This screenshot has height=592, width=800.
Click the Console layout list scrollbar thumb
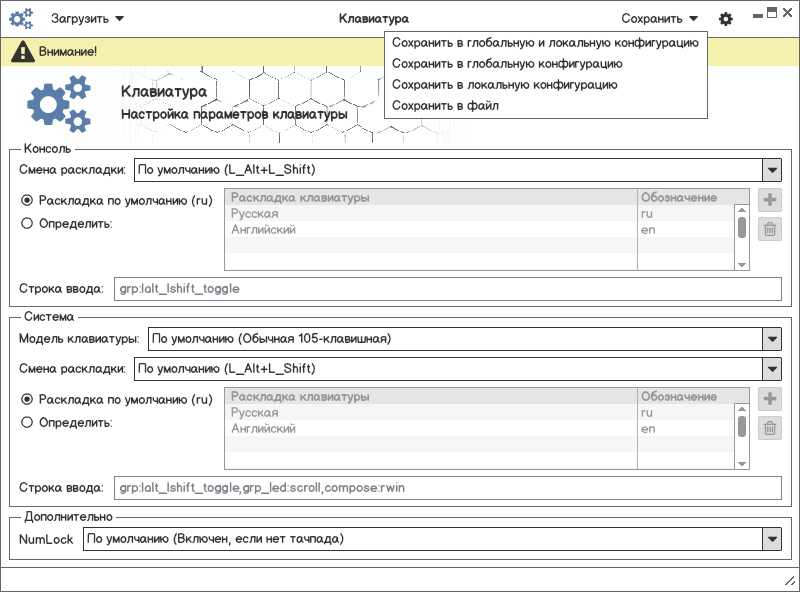(x=742, y=228)
